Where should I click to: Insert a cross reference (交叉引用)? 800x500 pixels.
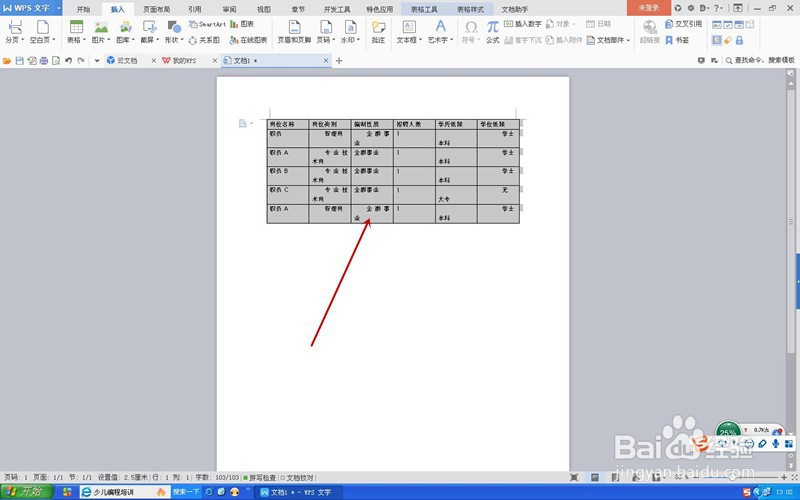(x=684, y=24)
